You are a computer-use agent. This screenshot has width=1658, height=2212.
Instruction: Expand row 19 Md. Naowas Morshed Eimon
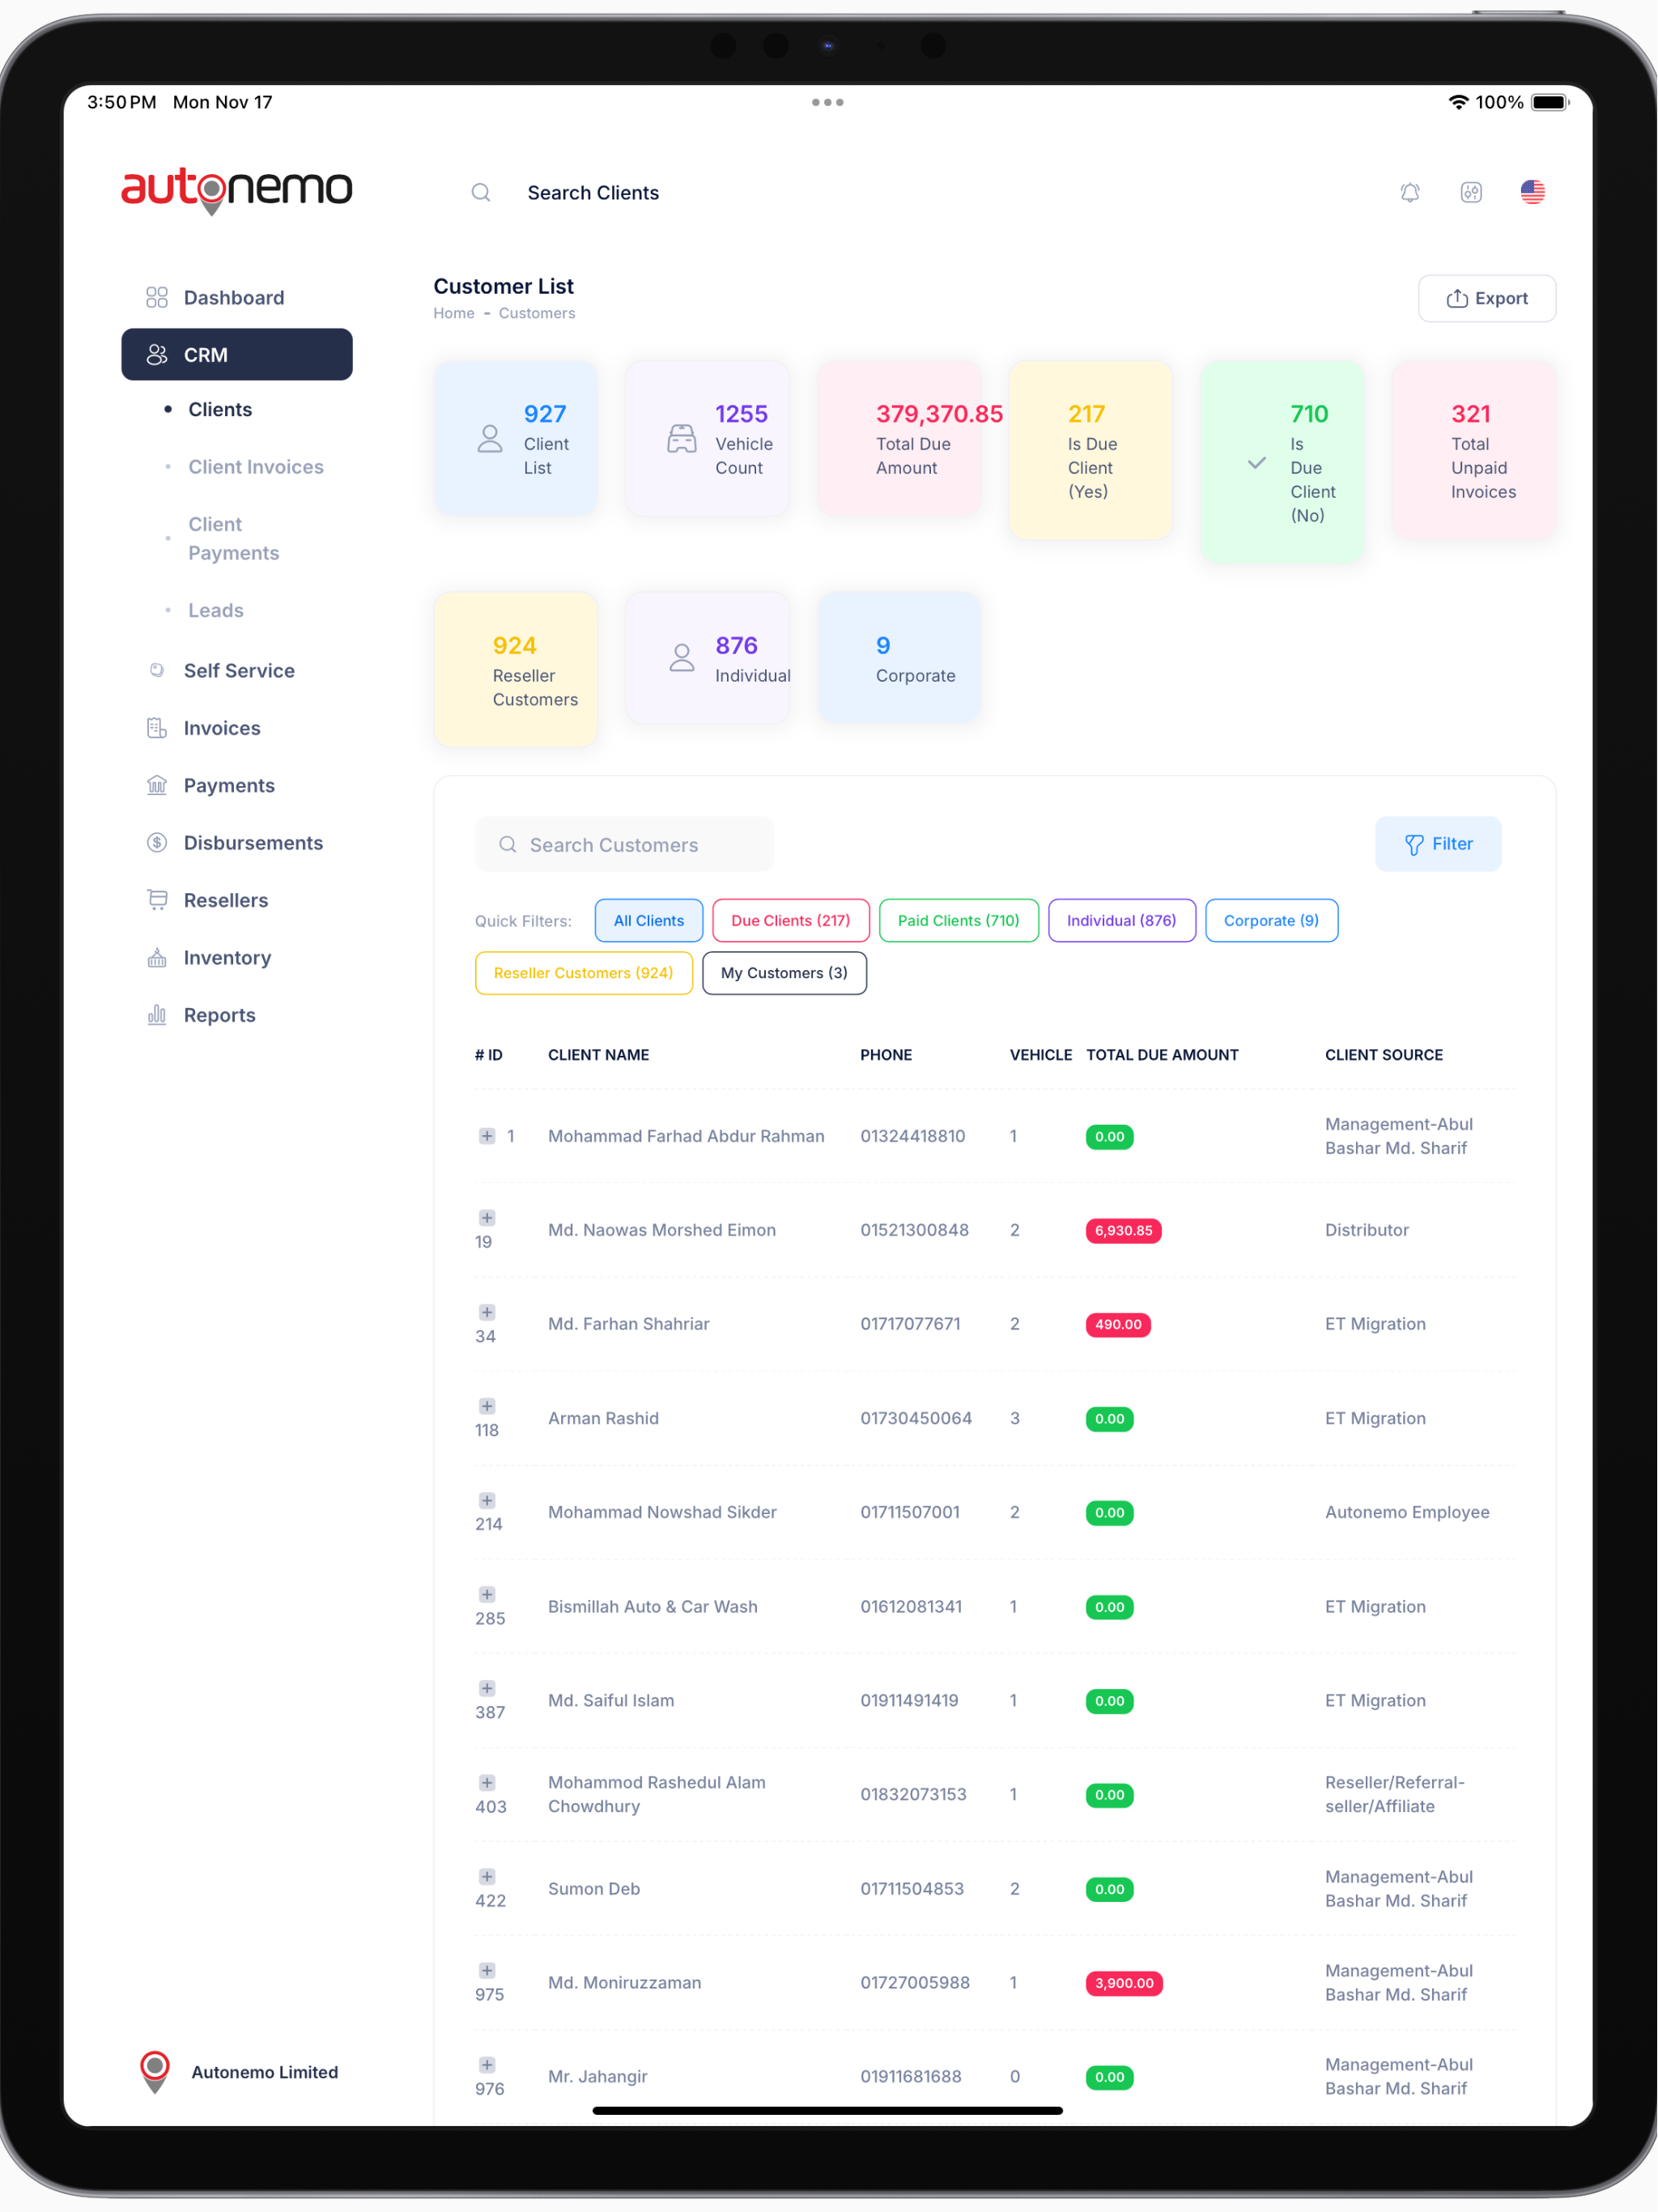(x=487, y=1218)
